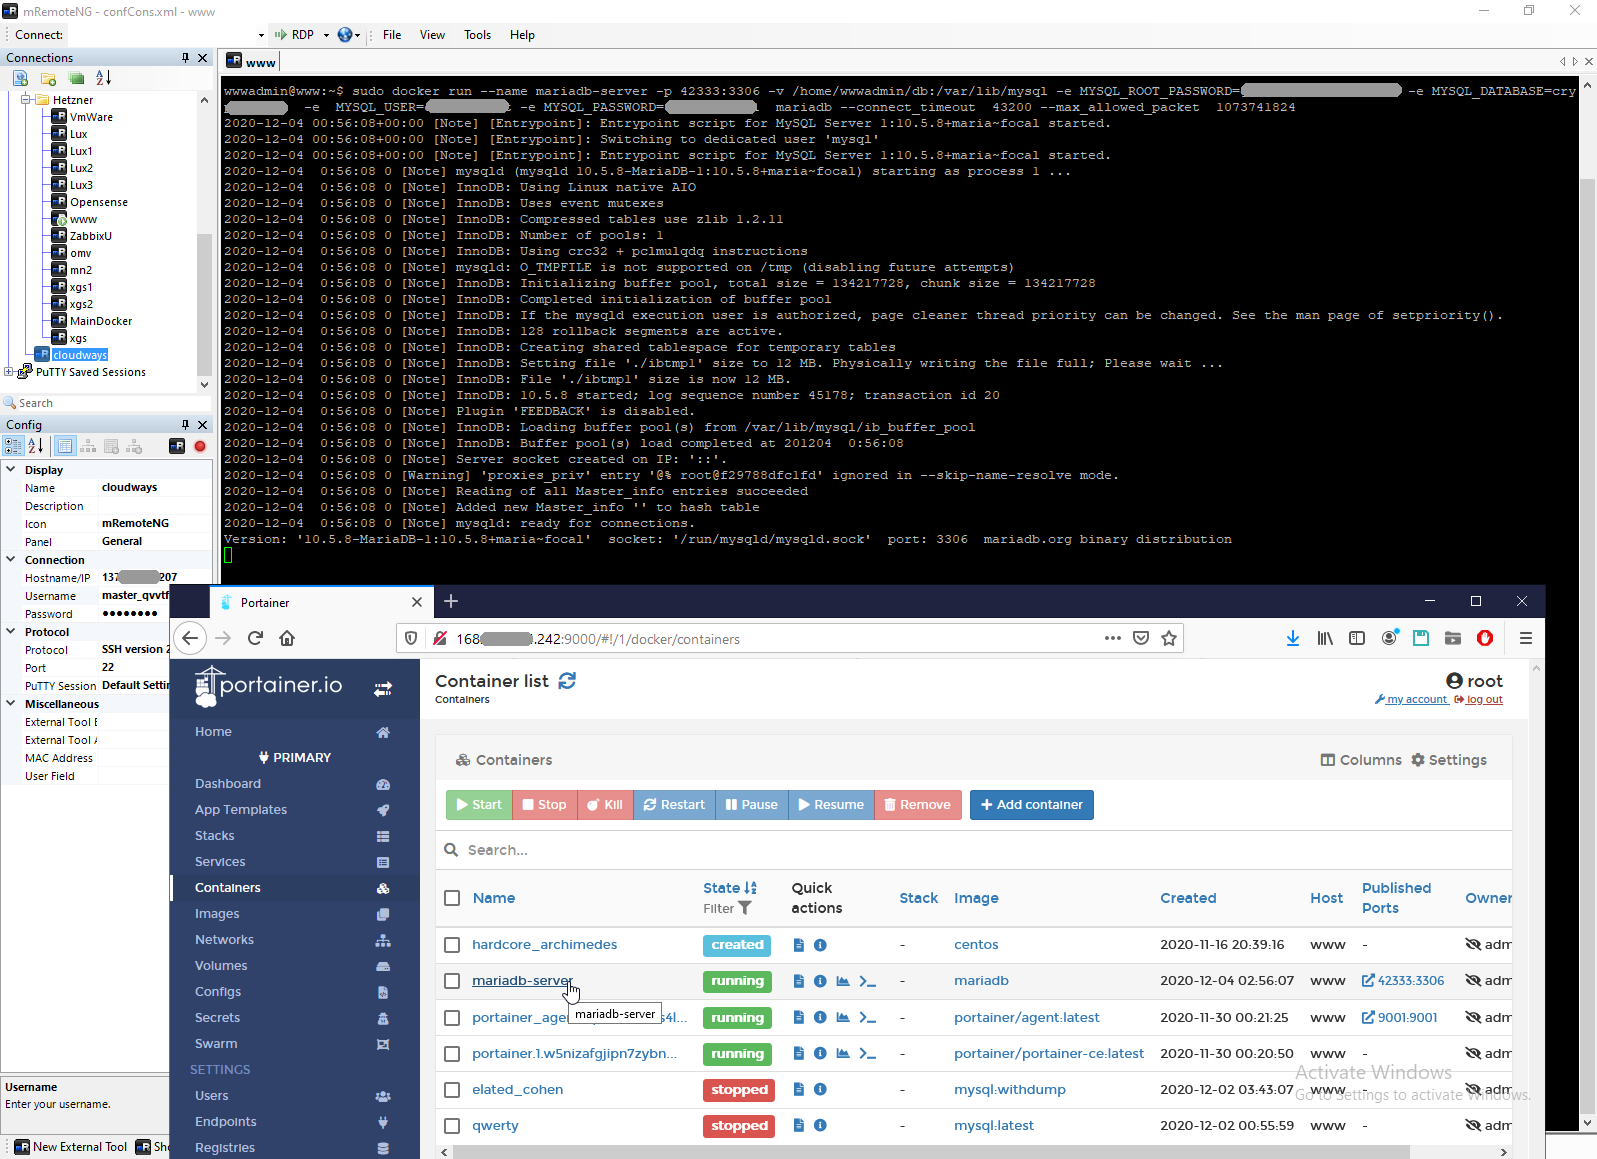This screenshot has height=1159, width=1597.
Task: Open logs icon for hardcore_archimedes container
Action: (798, 945)
